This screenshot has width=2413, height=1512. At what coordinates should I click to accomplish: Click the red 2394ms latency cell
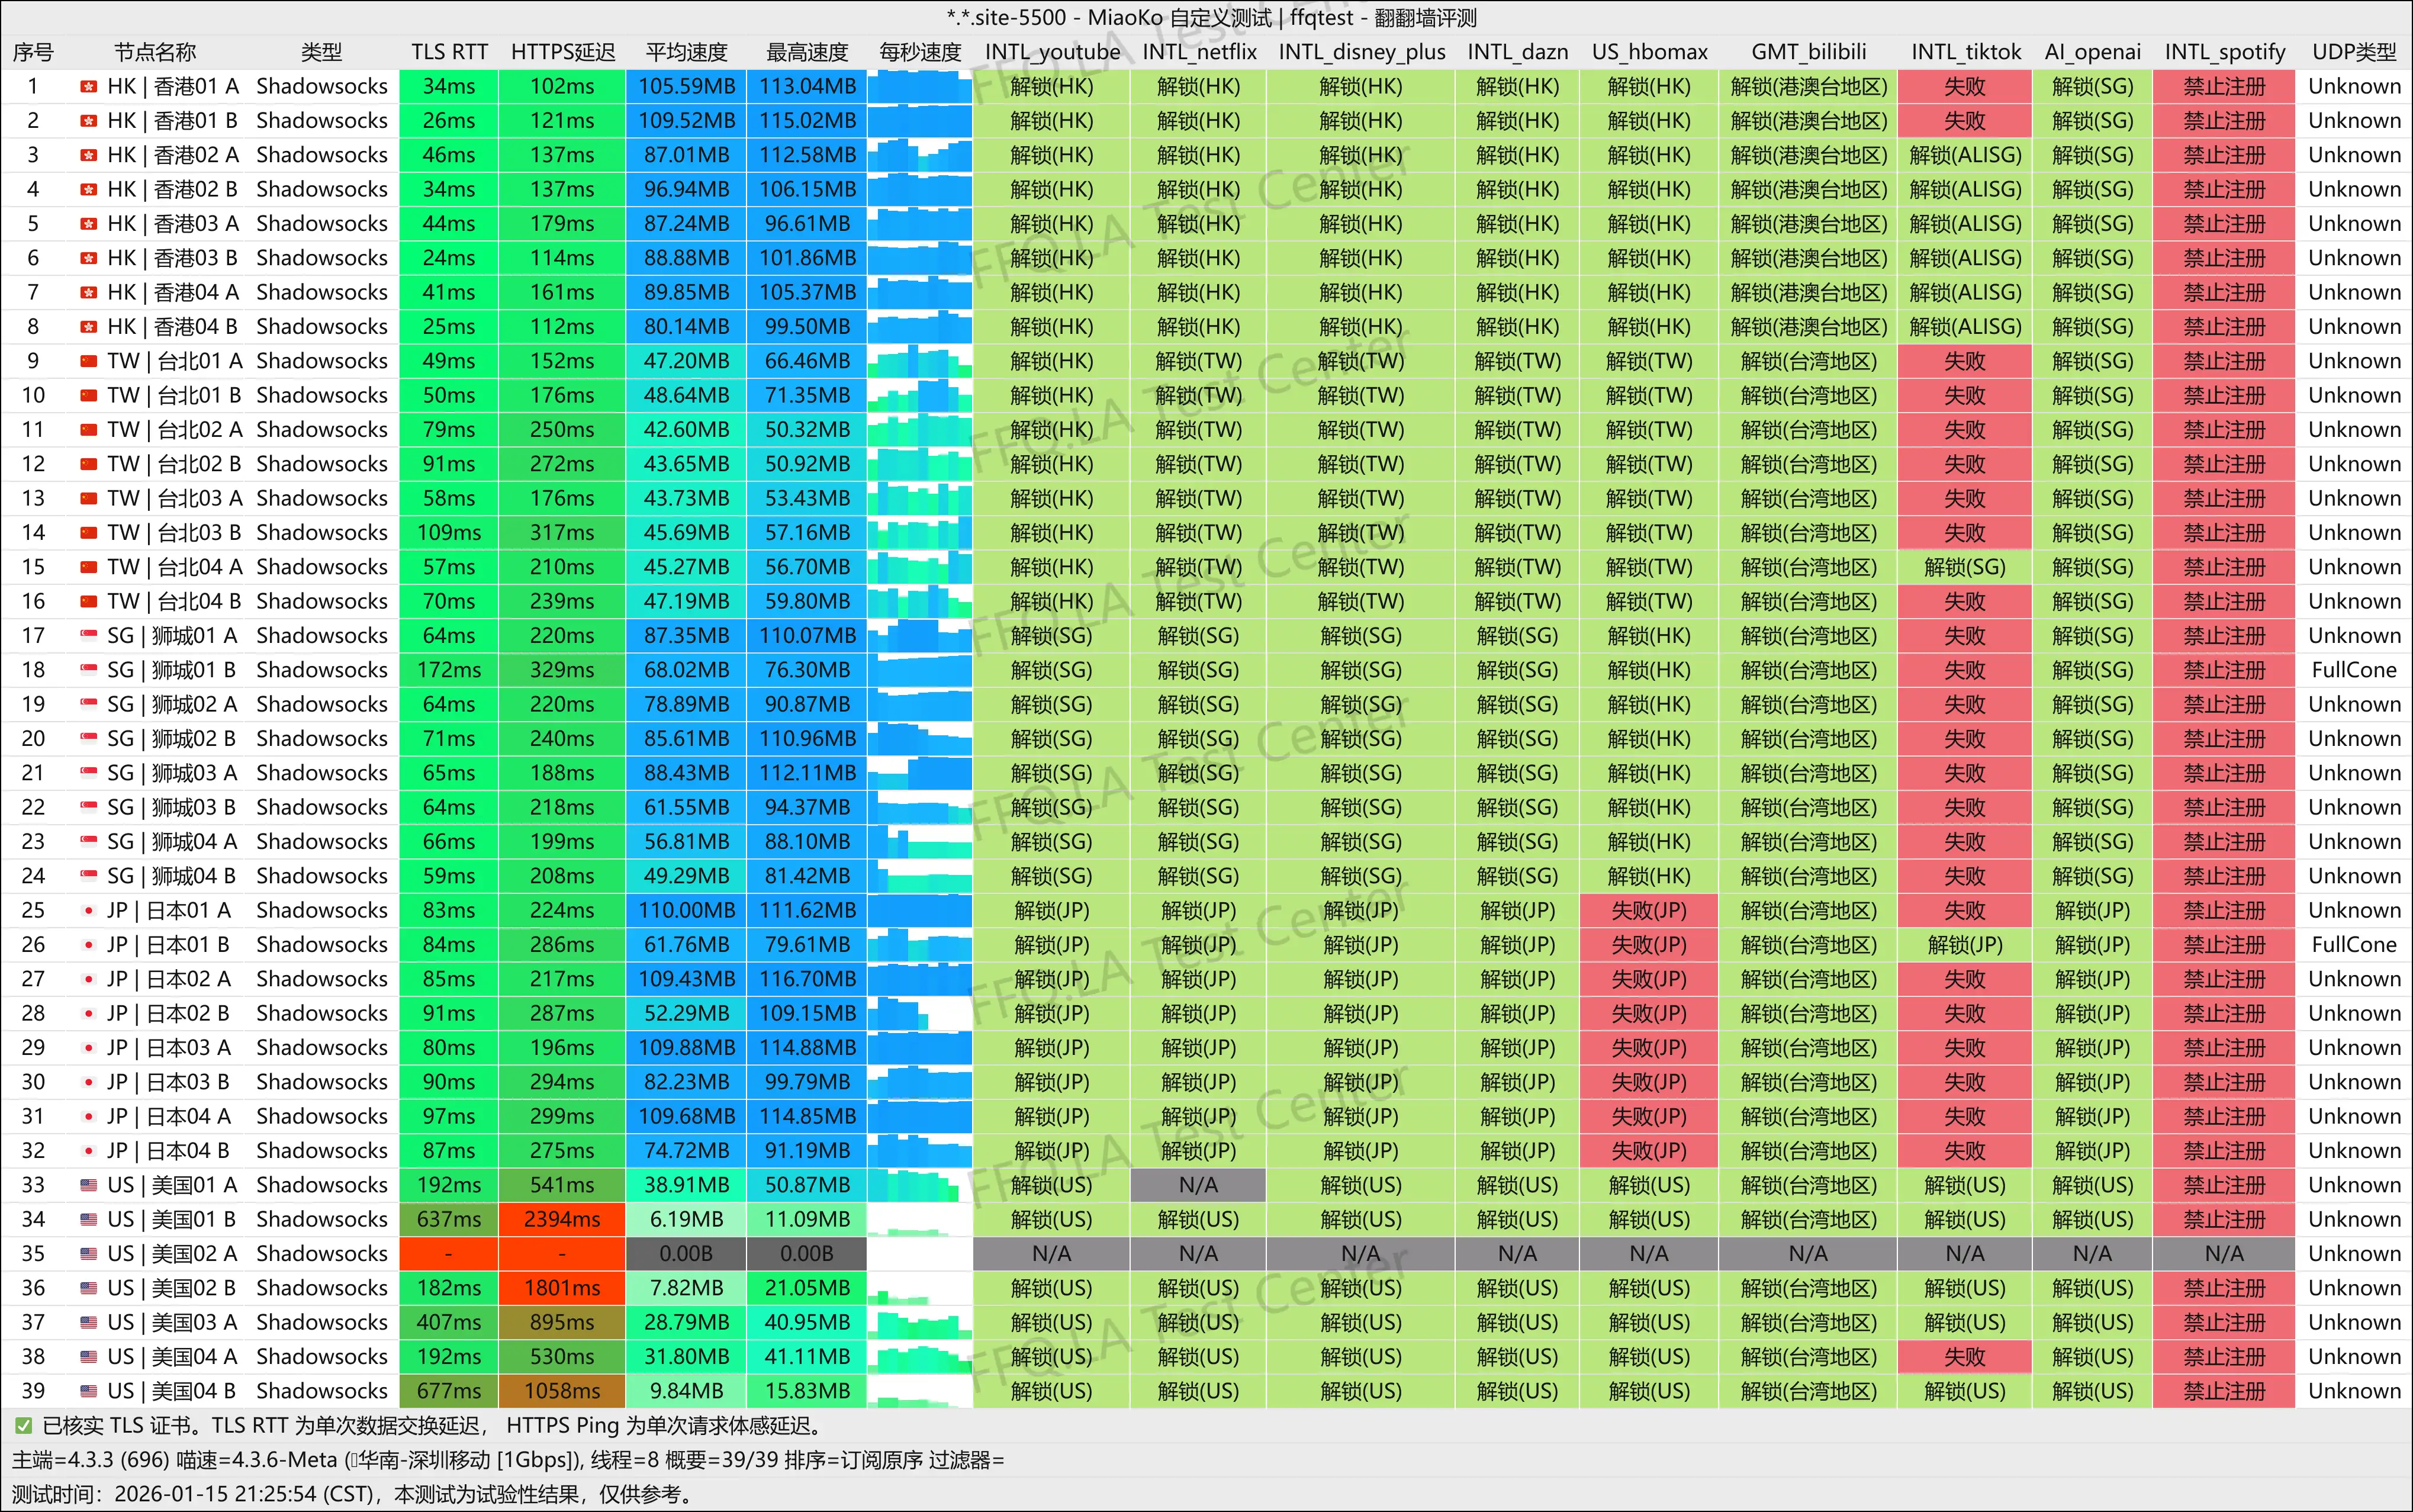click(x=562, y=1219)
